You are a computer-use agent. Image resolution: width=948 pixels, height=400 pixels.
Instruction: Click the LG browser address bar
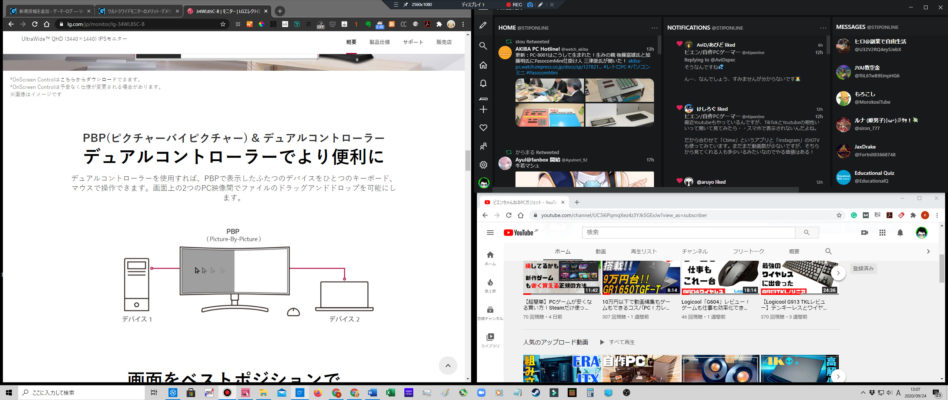click(x=143, y=24)
